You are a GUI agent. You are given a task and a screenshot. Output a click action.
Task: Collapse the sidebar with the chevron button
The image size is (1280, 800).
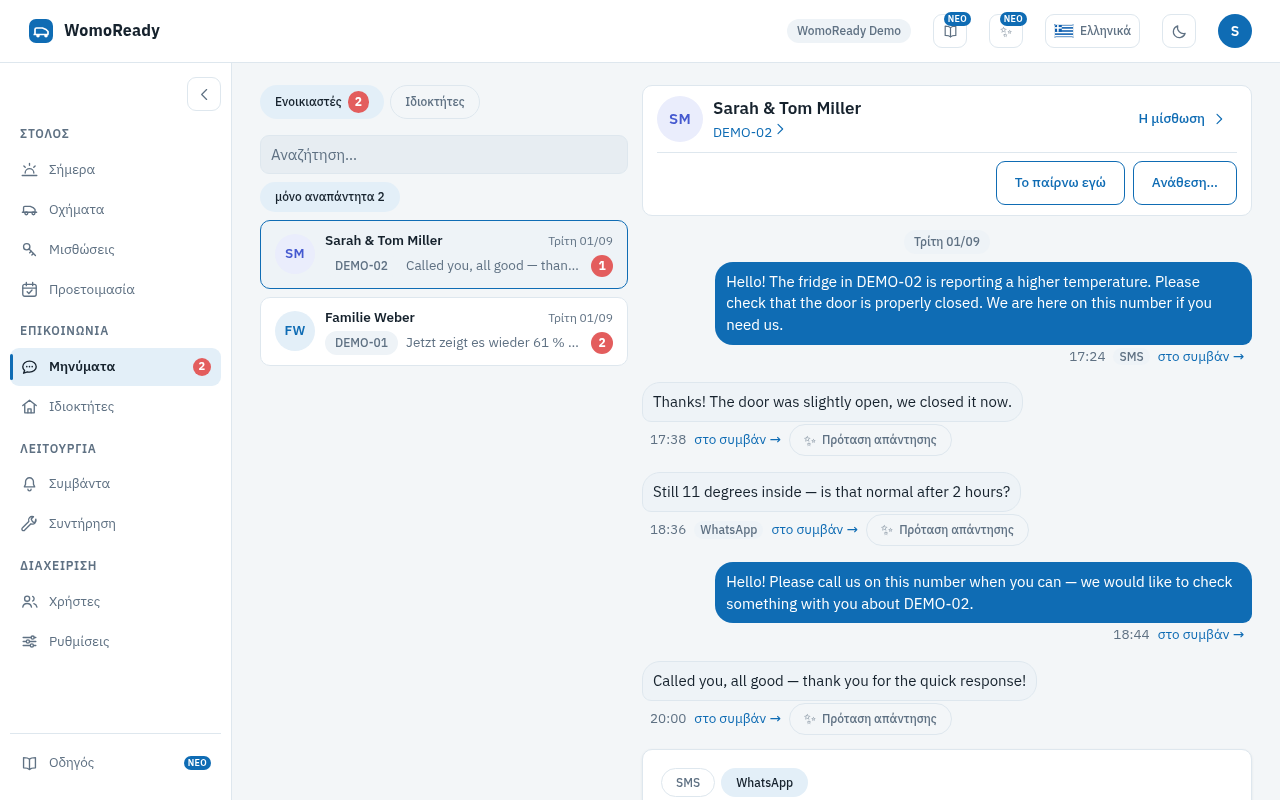click(x=204, y=94)
